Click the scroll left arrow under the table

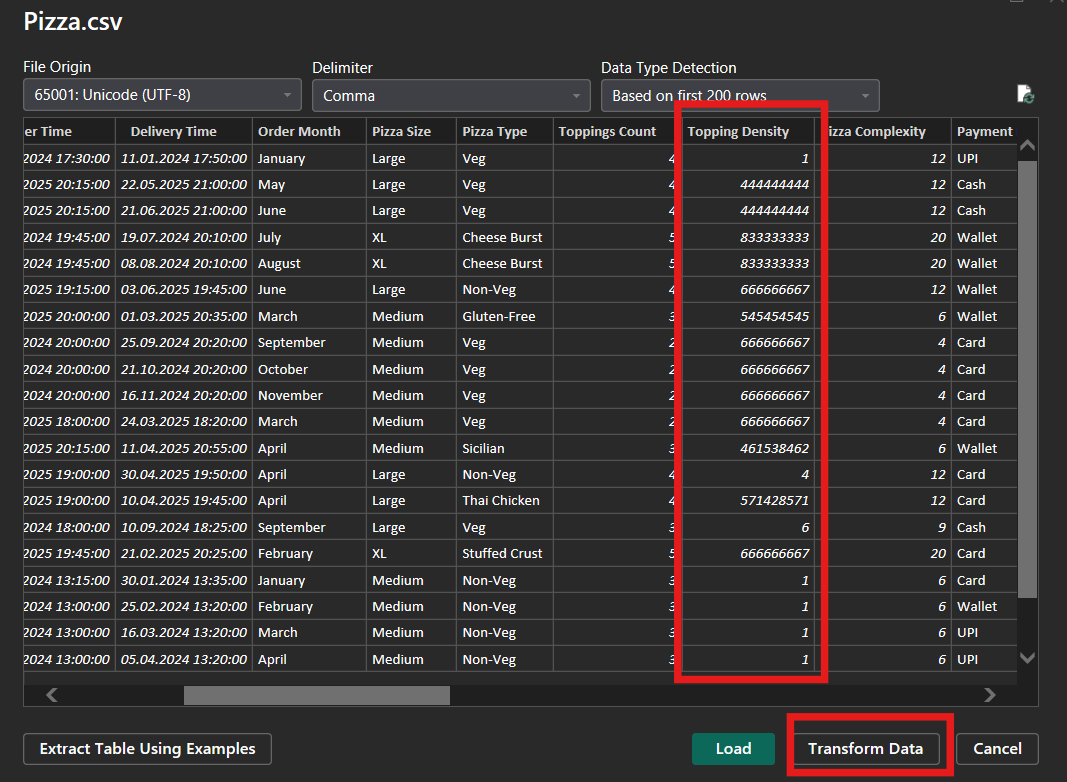pos(52,695)
